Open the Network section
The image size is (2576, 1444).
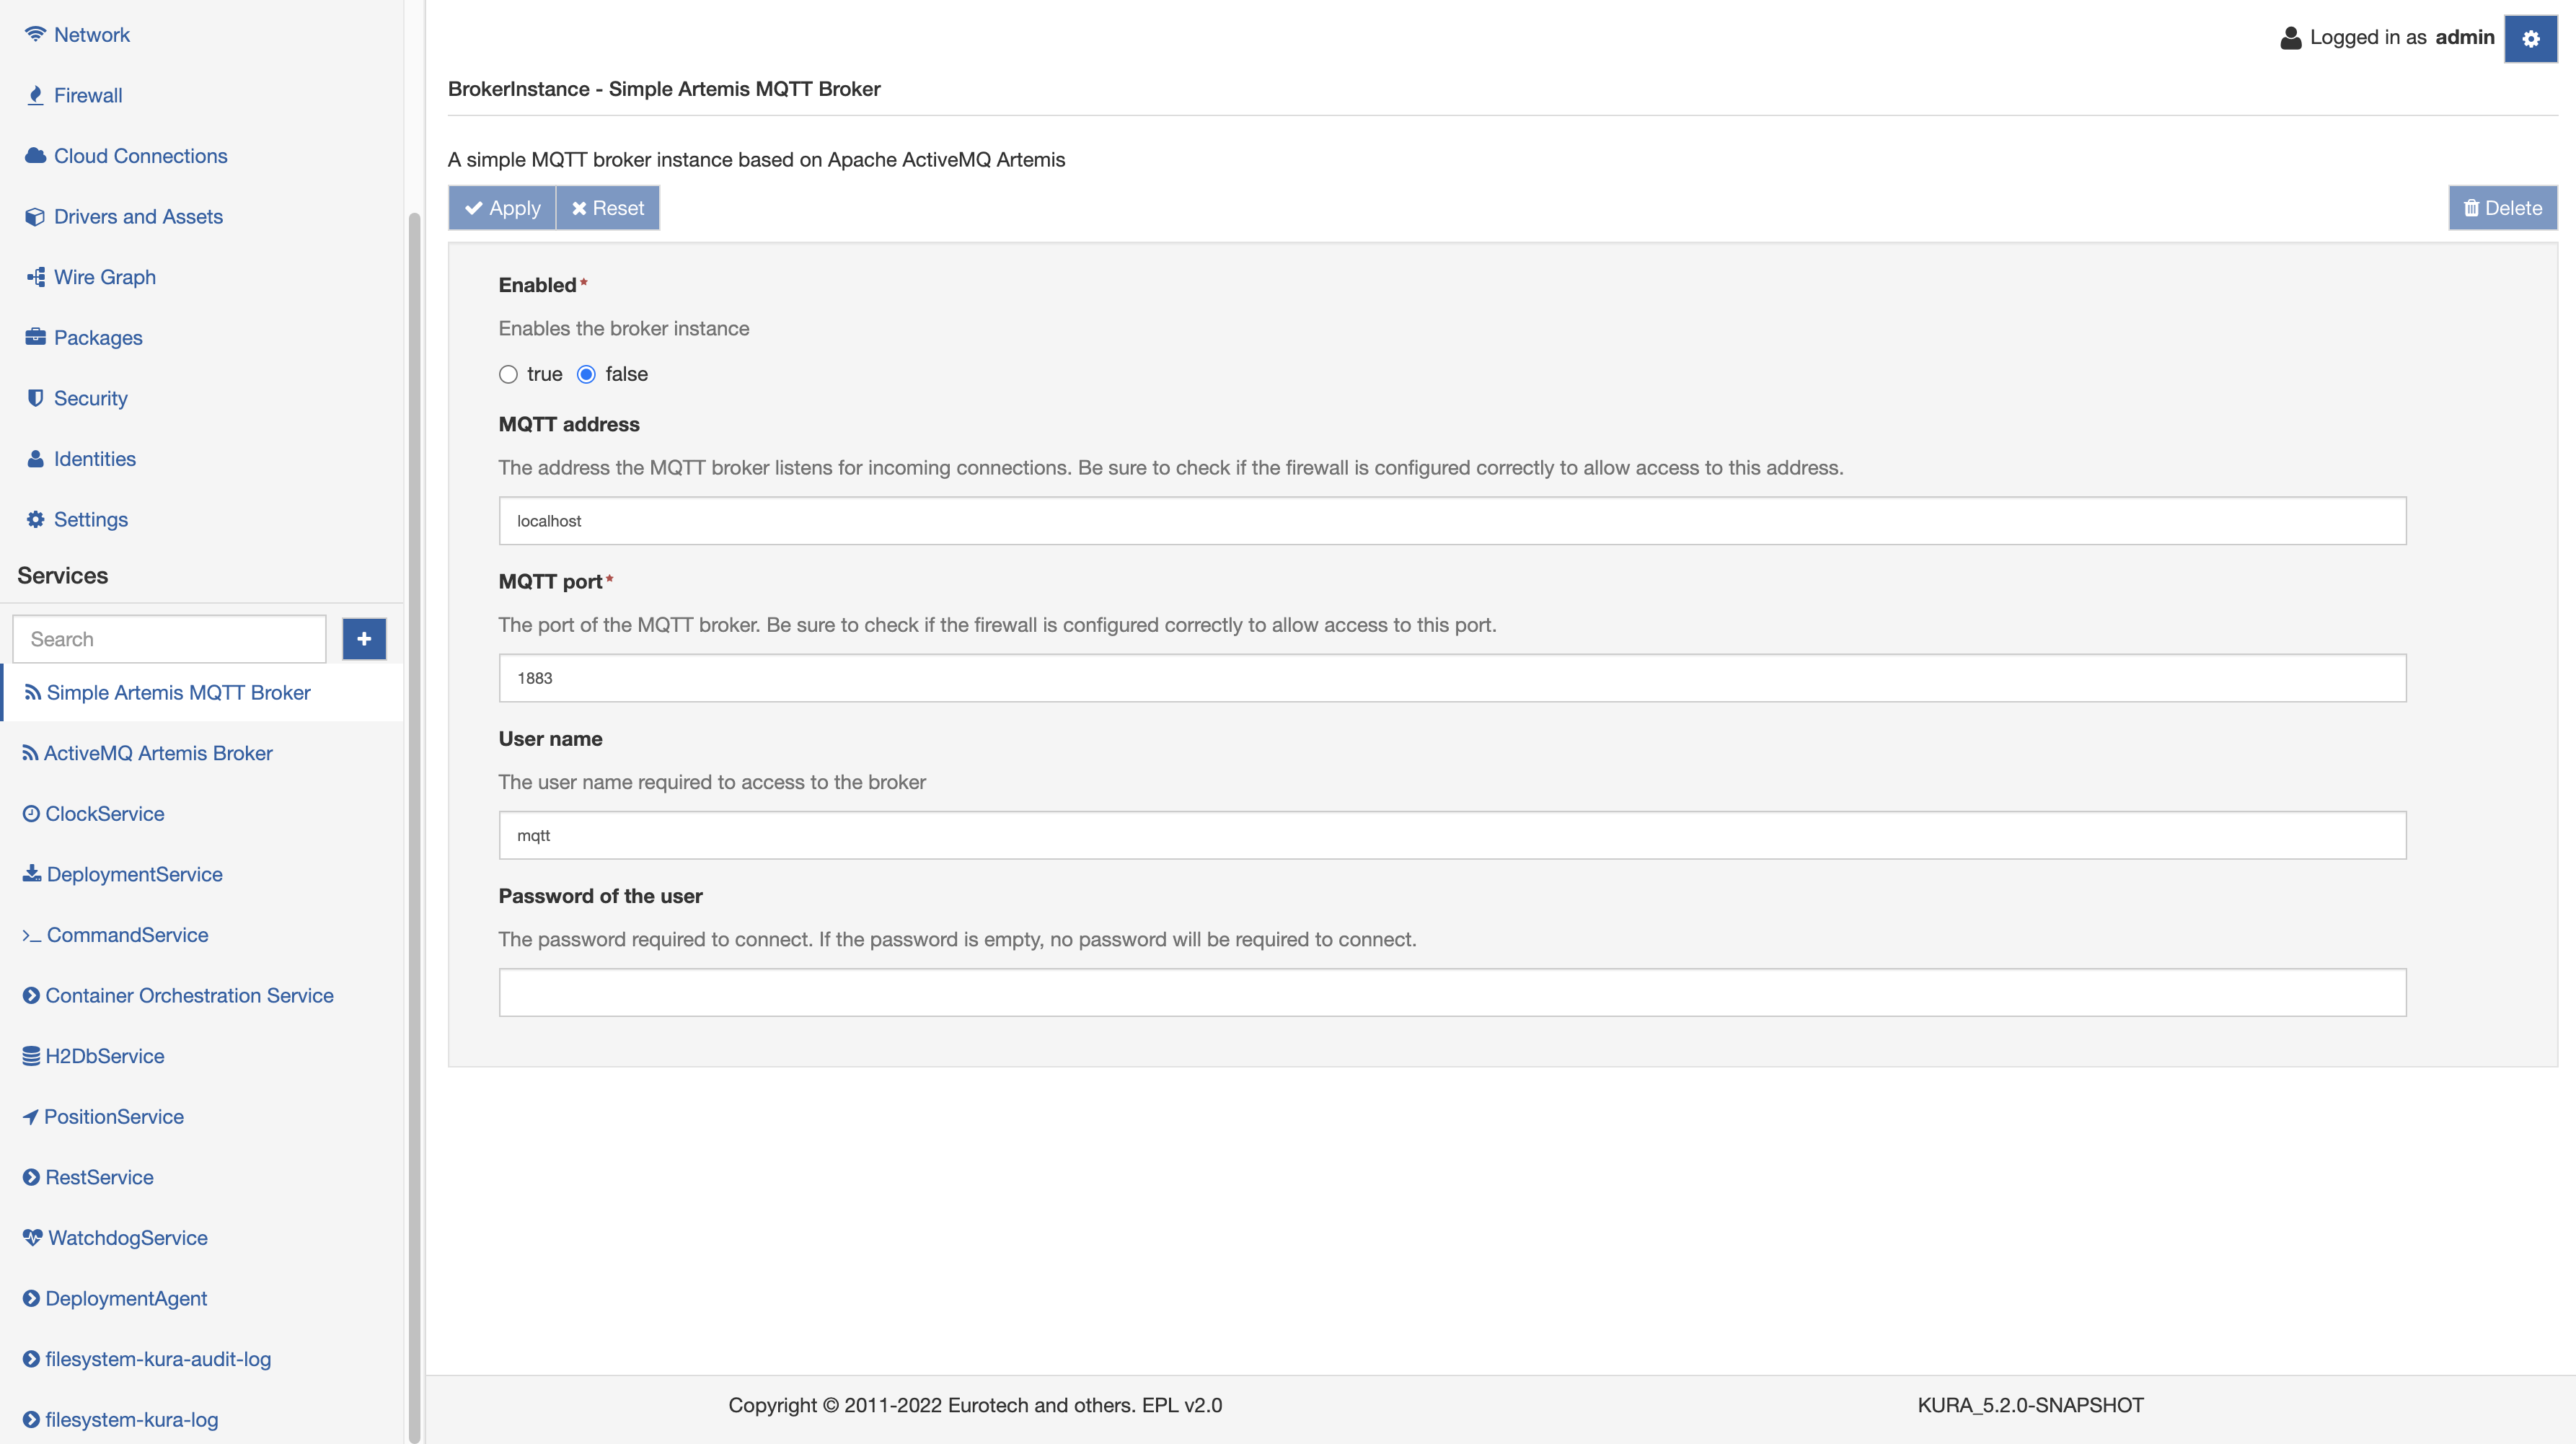92,34
